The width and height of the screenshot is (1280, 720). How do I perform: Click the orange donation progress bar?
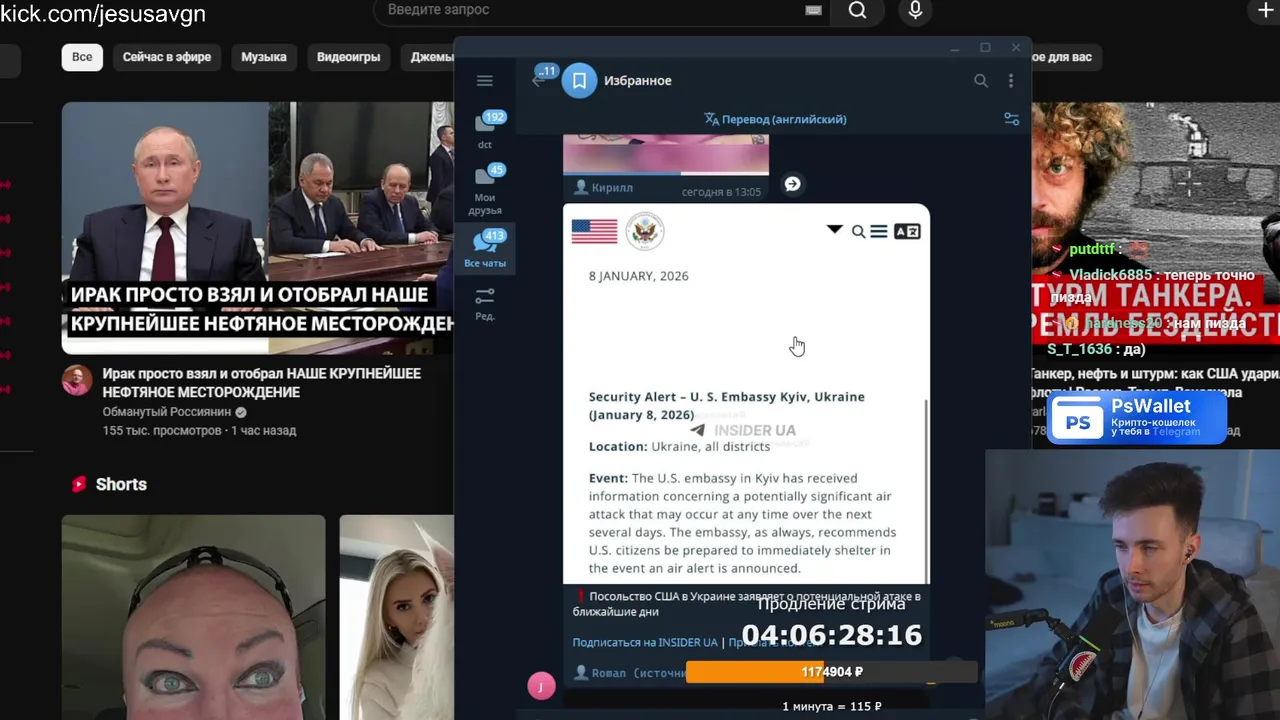coord(831,672)
